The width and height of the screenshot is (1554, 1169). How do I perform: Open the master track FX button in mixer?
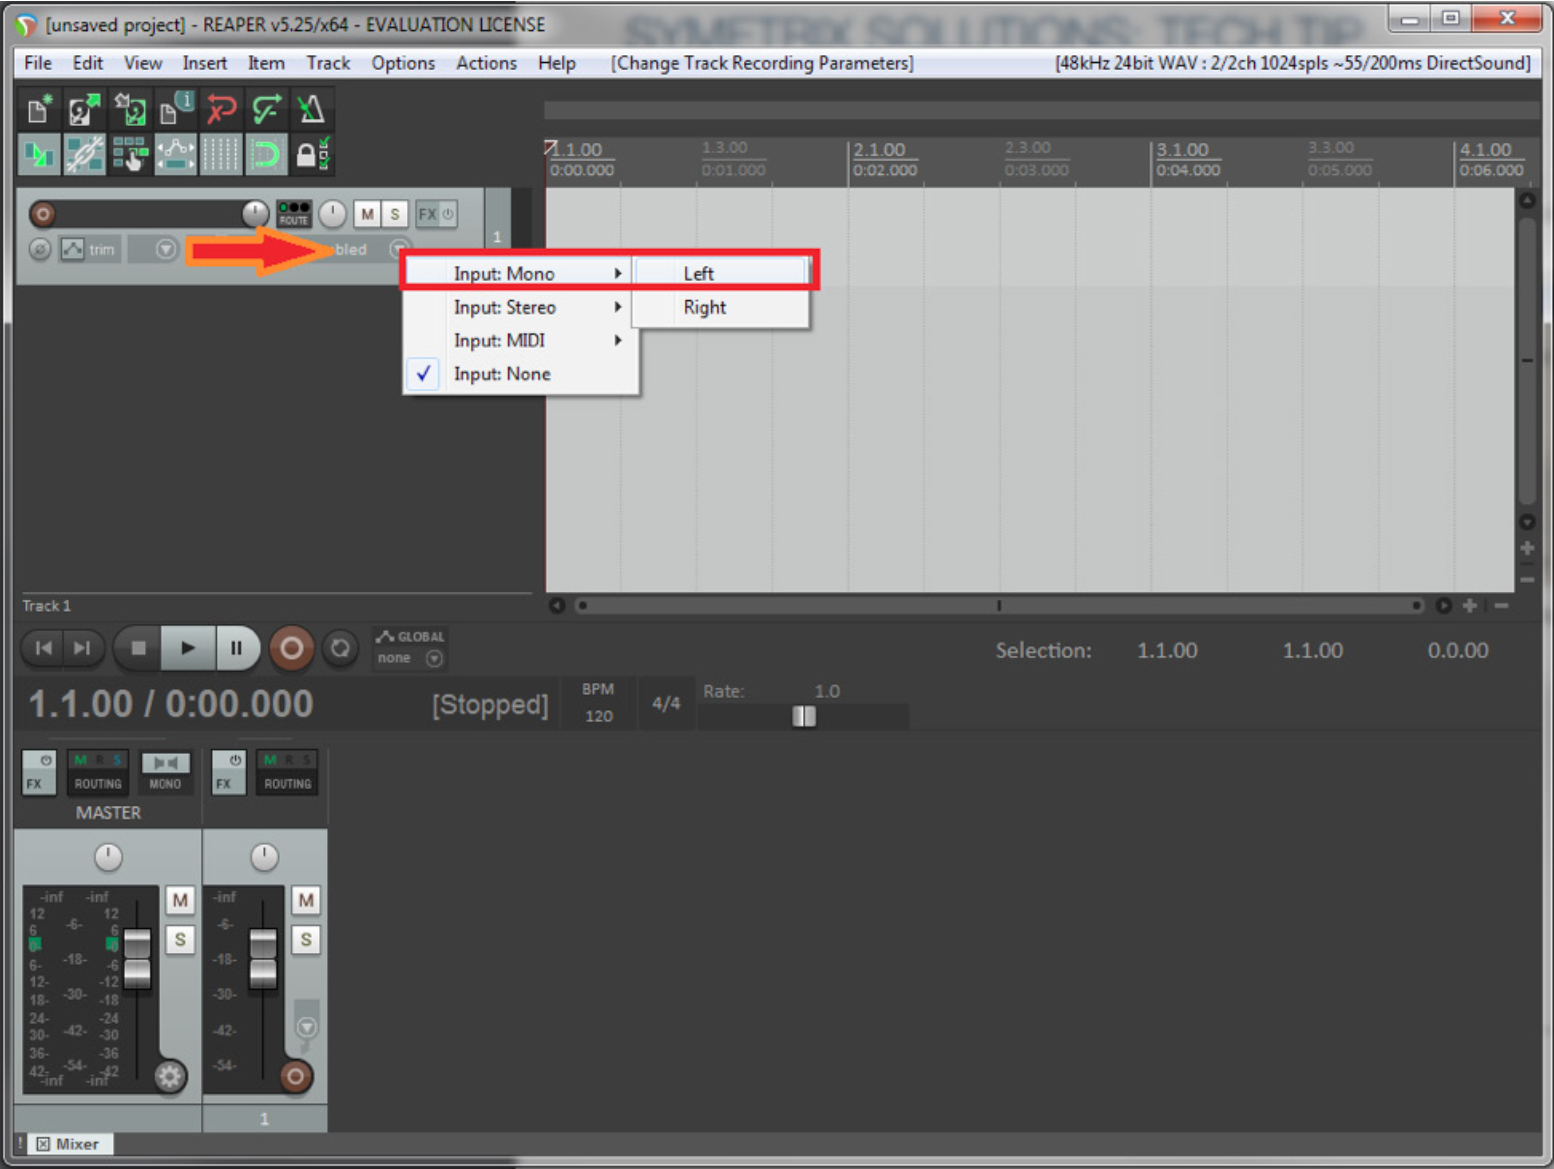[38, 772]
